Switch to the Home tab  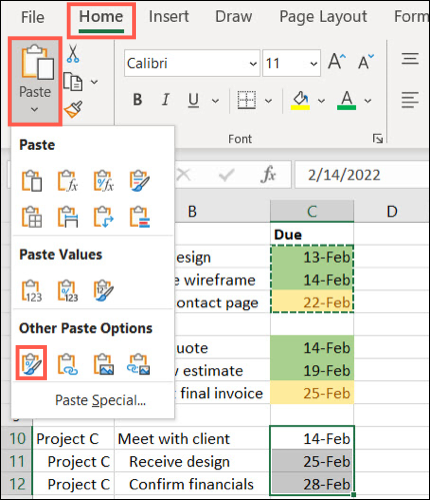pyautogui.click(x=101, y=17)
